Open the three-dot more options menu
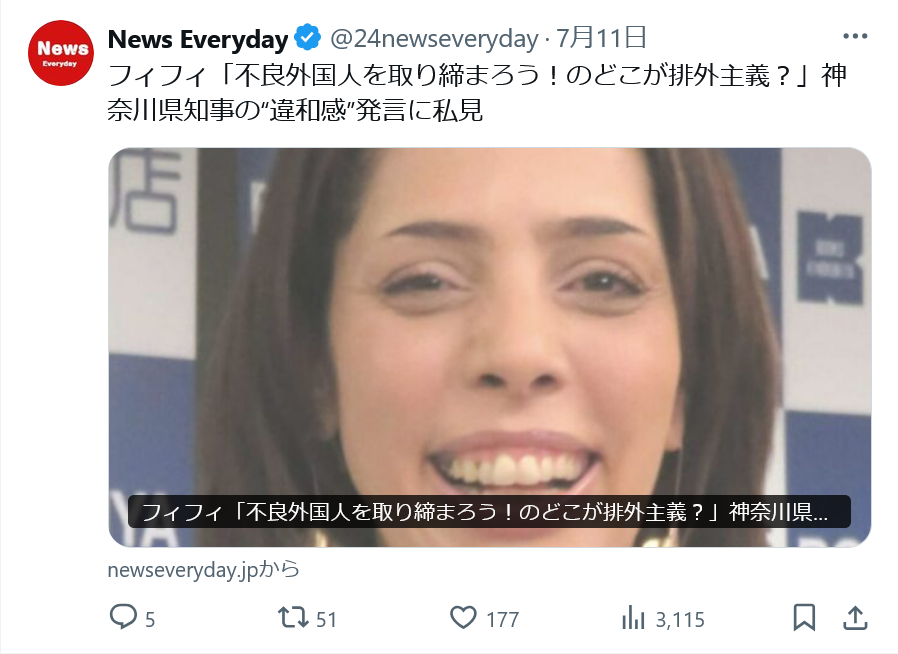This screenshot has height=654, width=898. (855, 36)
